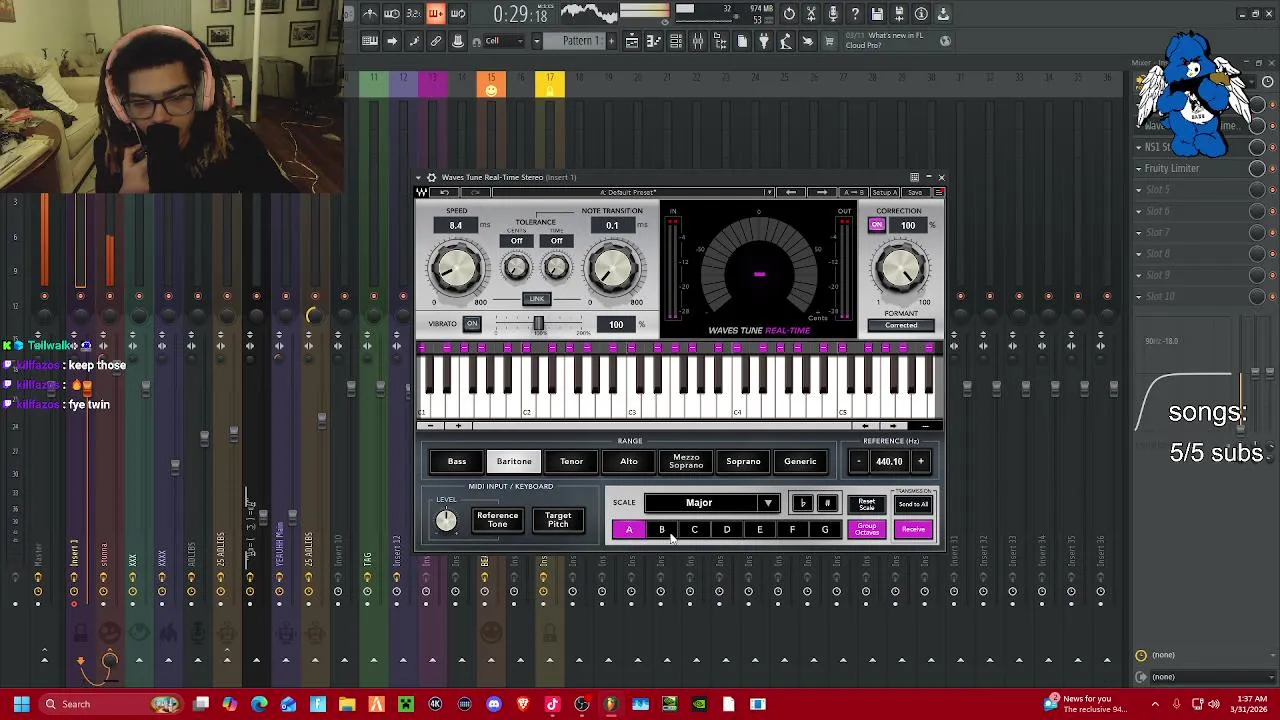Image resolution: width=1280 pixels, height=720 pixels.
Task: Toggle note G in the scale
Action: click(x=825, y=529)
